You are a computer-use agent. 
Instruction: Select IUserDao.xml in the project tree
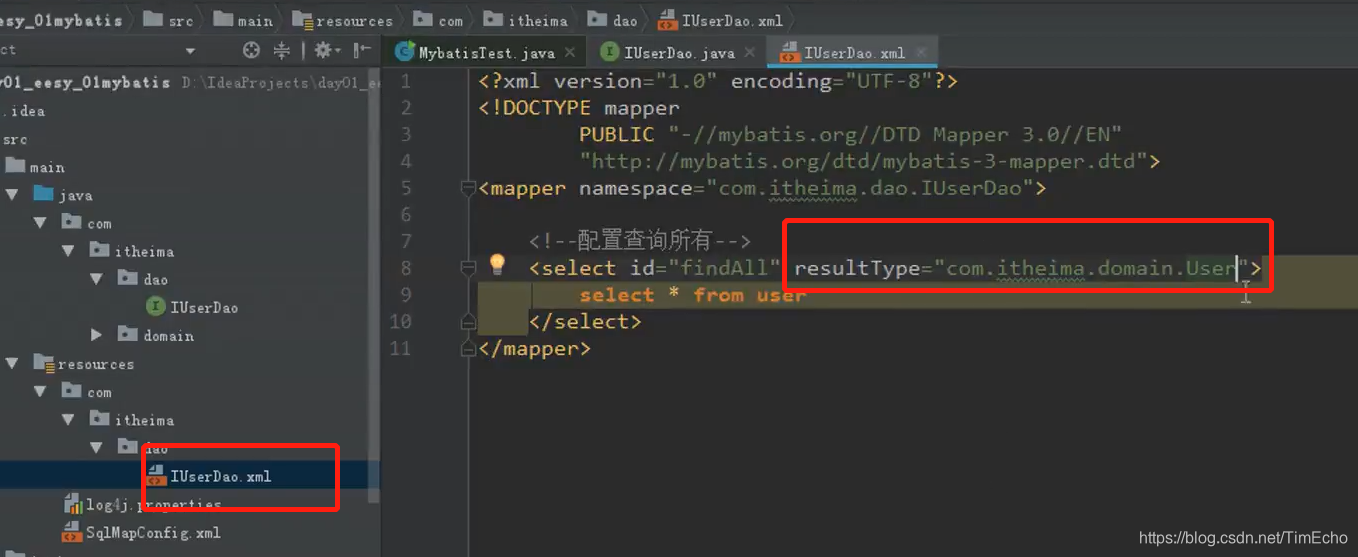click(x=209, y=476)
